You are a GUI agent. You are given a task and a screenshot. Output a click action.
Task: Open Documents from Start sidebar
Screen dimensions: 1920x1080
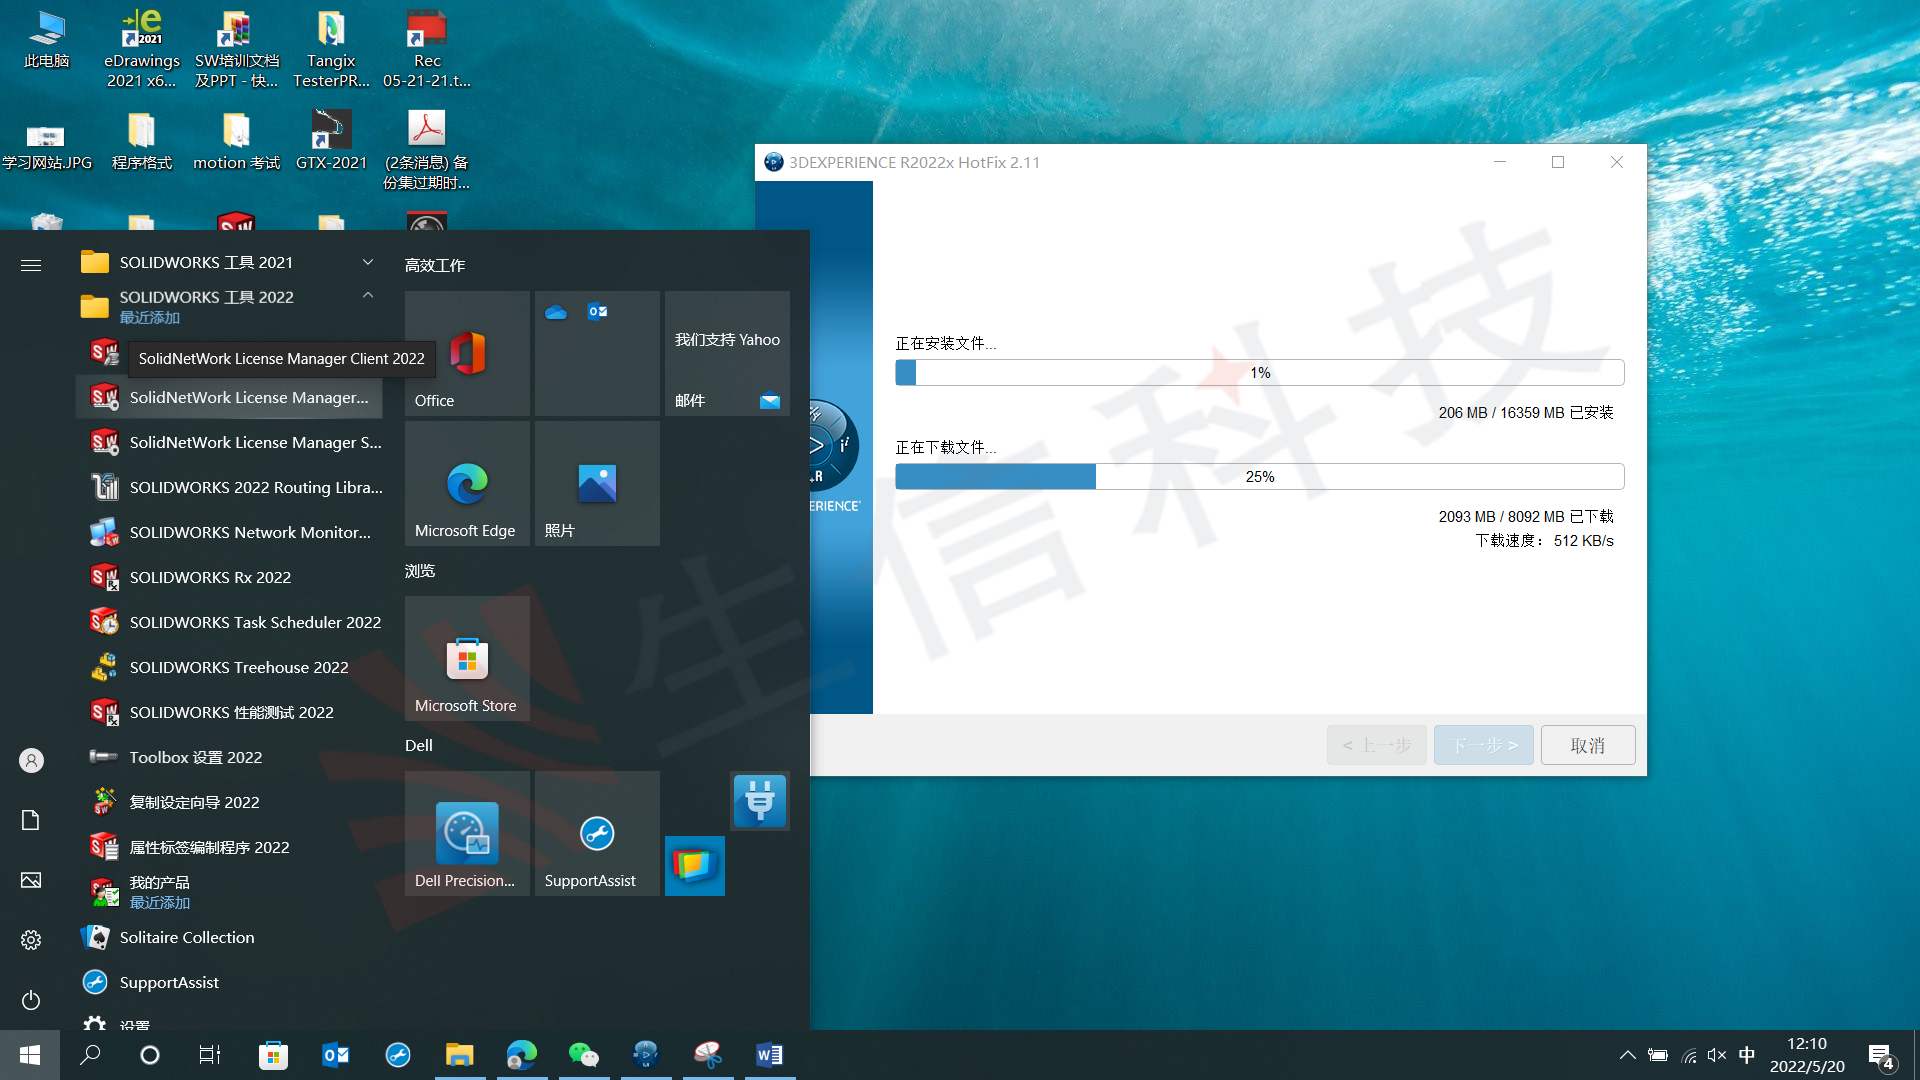pos(31,820)
